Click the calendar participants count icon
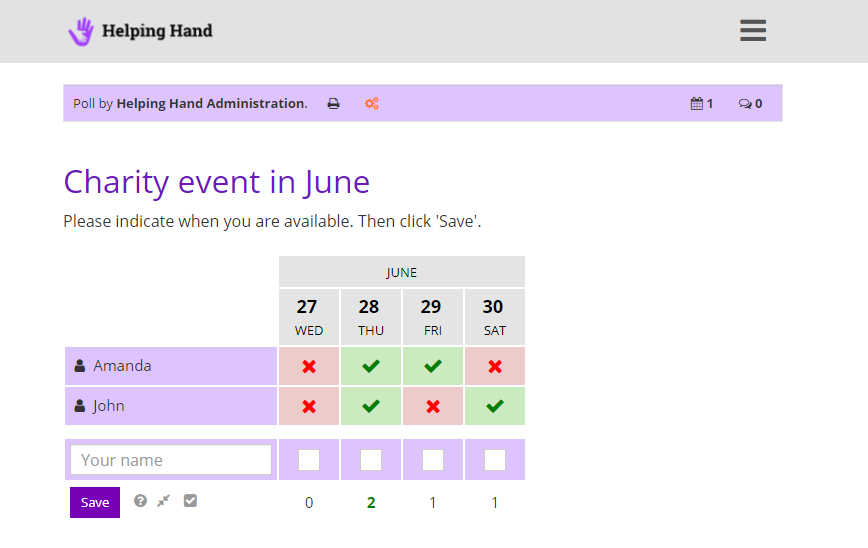868x548 pixels. (x=696, y=104)
